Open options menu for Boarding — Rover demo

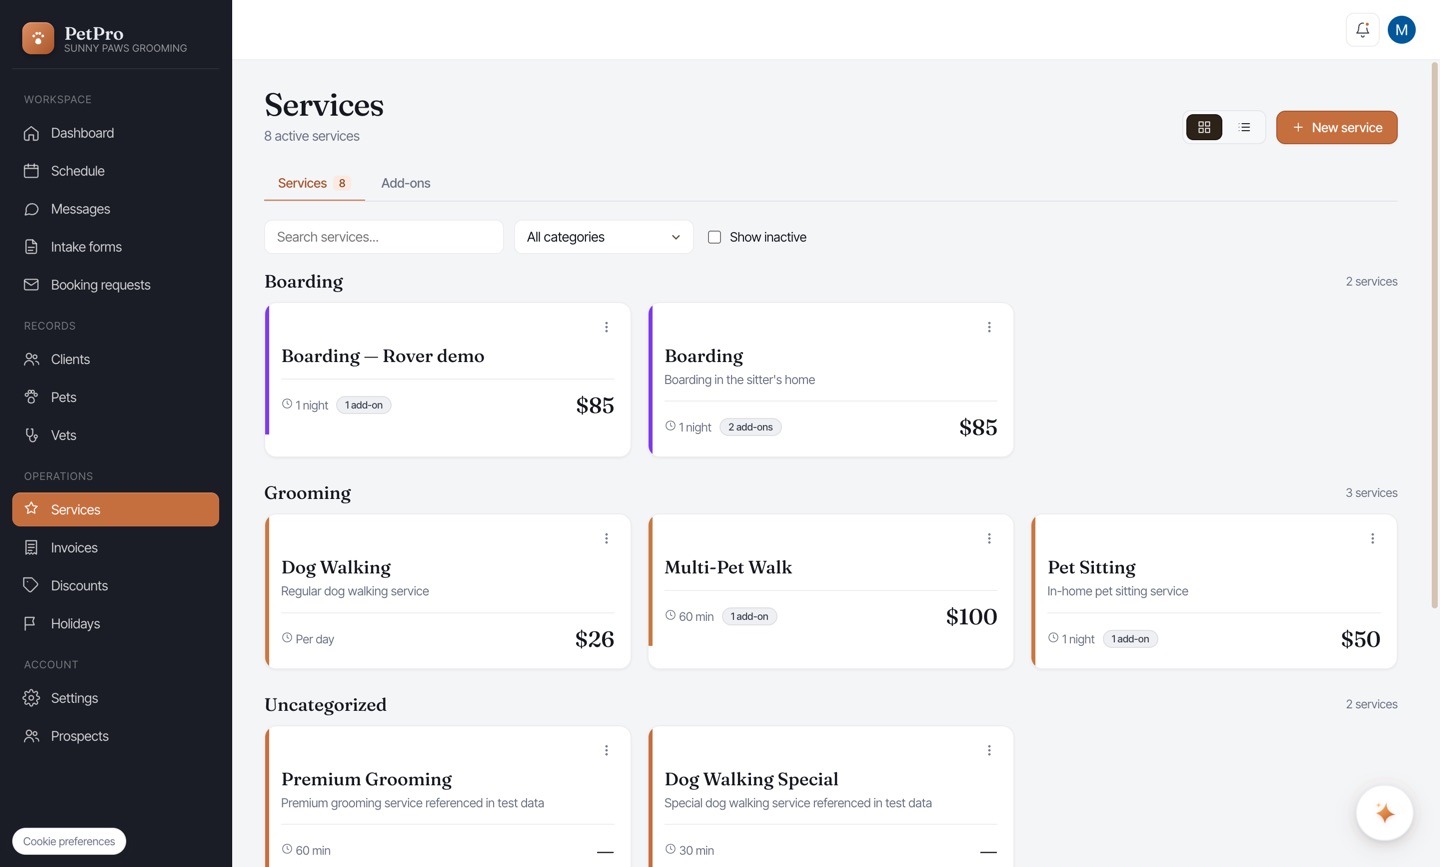[606, 327]
